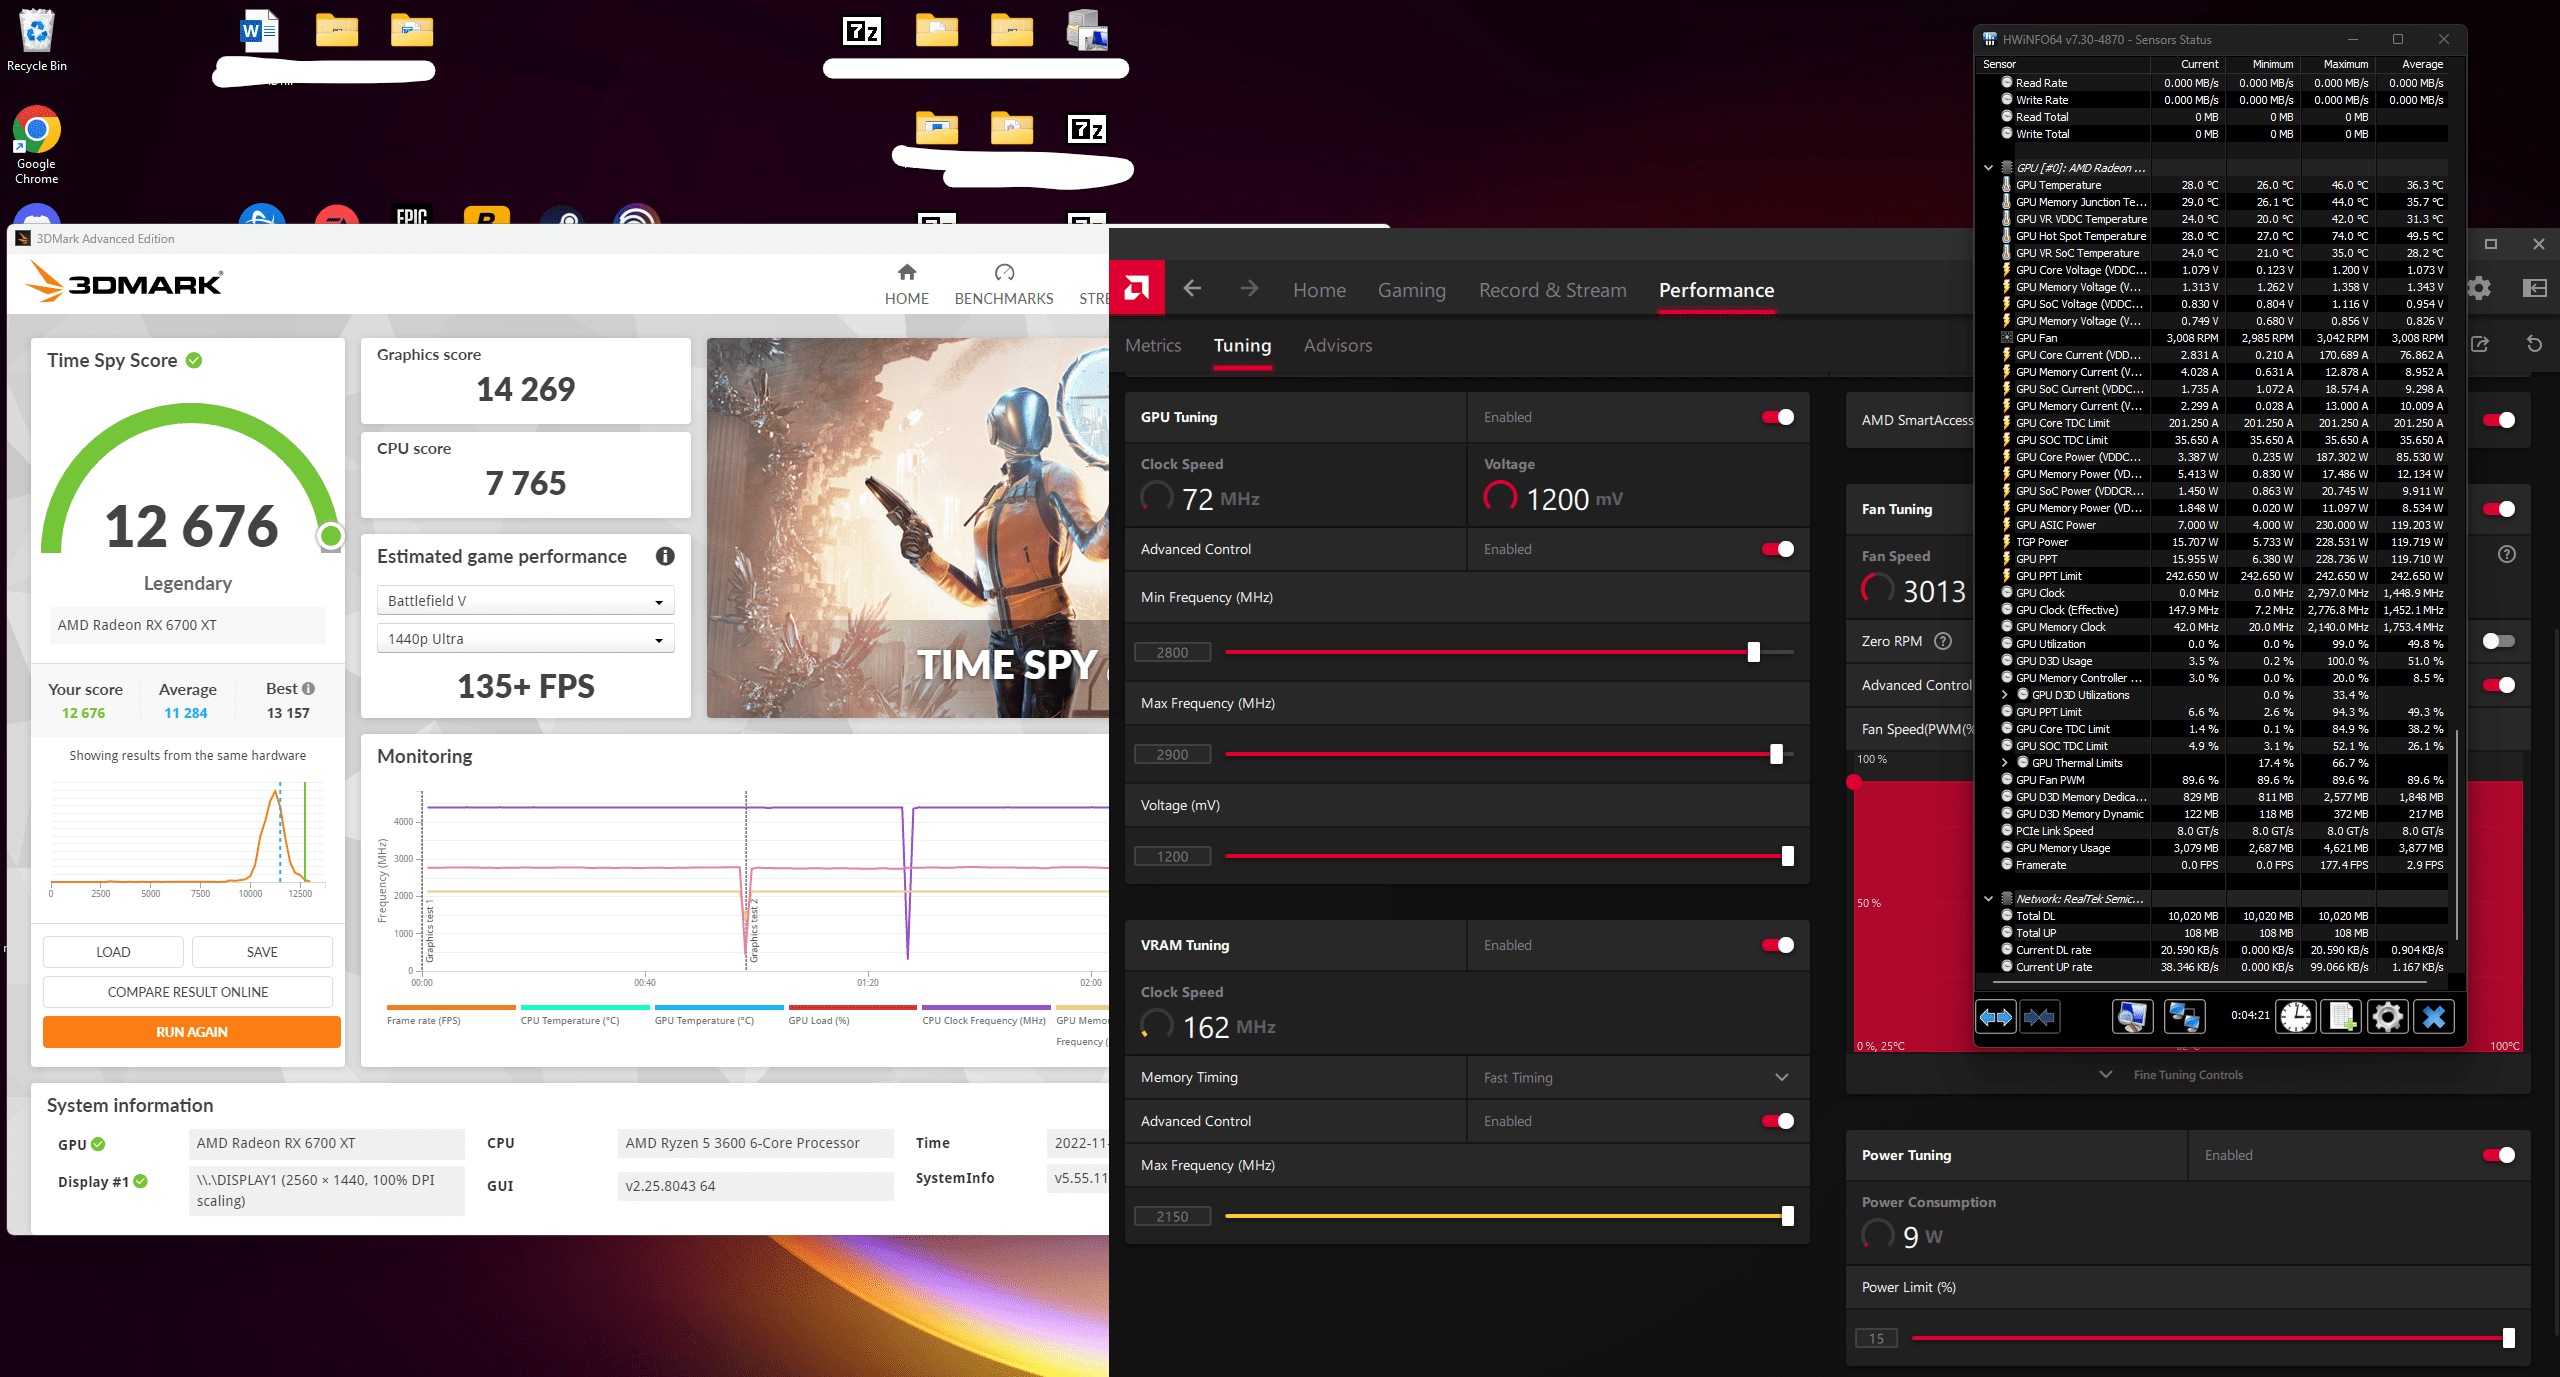Viewport: 2560px width, 1377px height.
Task: Open the Battlefield V game dropdown
Action: point(526,601)
